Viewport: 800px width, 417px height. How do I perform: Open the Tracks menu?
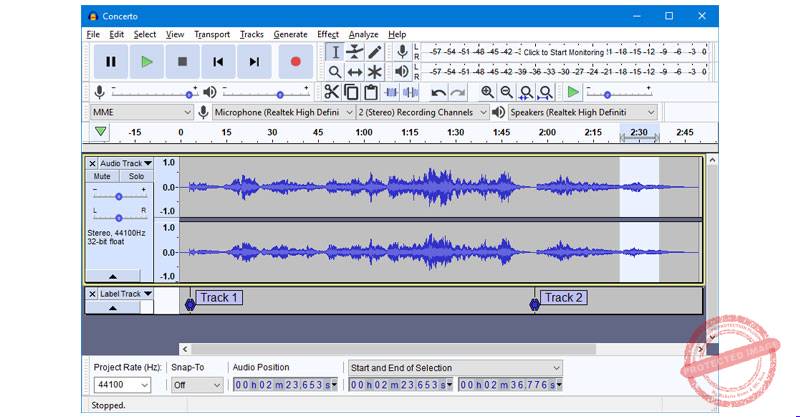coord(252,34)
